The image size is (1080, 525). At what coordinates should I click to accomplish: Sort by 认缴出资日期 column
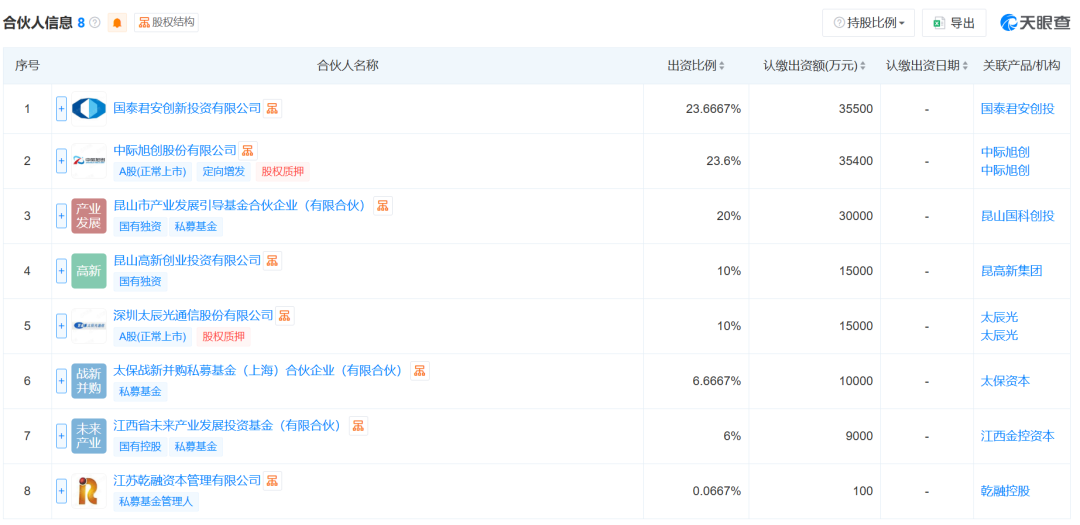click(927, 66)
